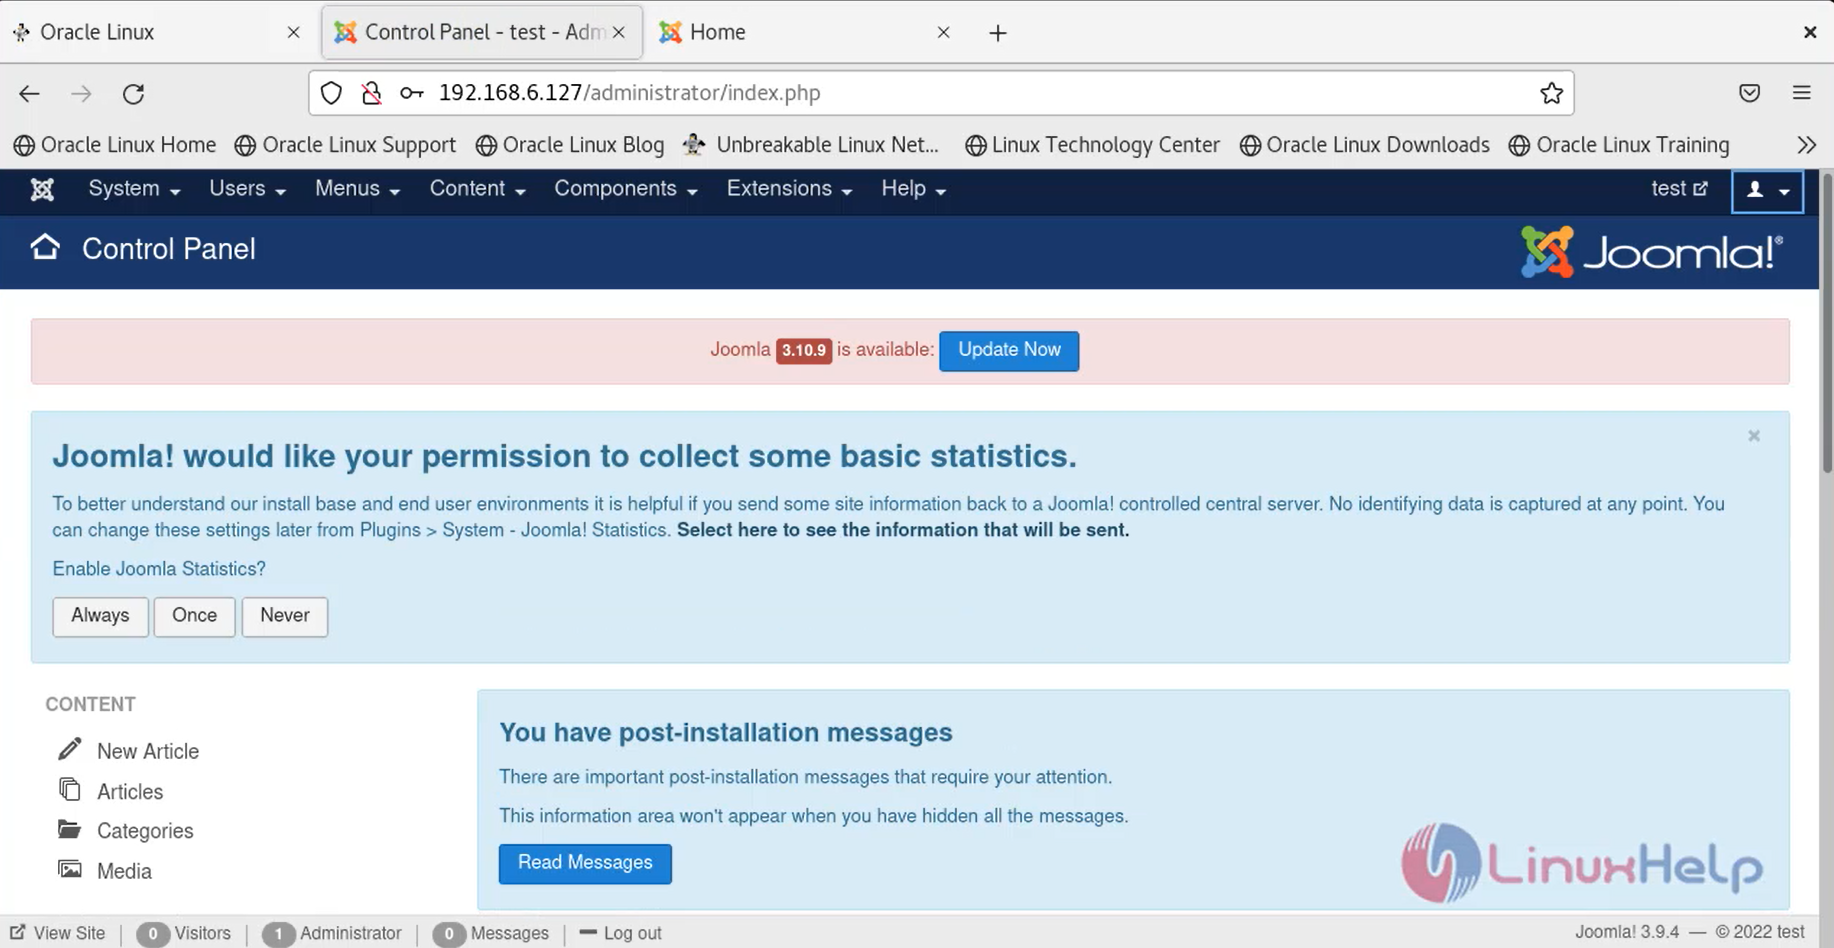Choose Once for Joomla Statistics
1834x948 pixels.
pyautogui.click(x=194, y=616)
